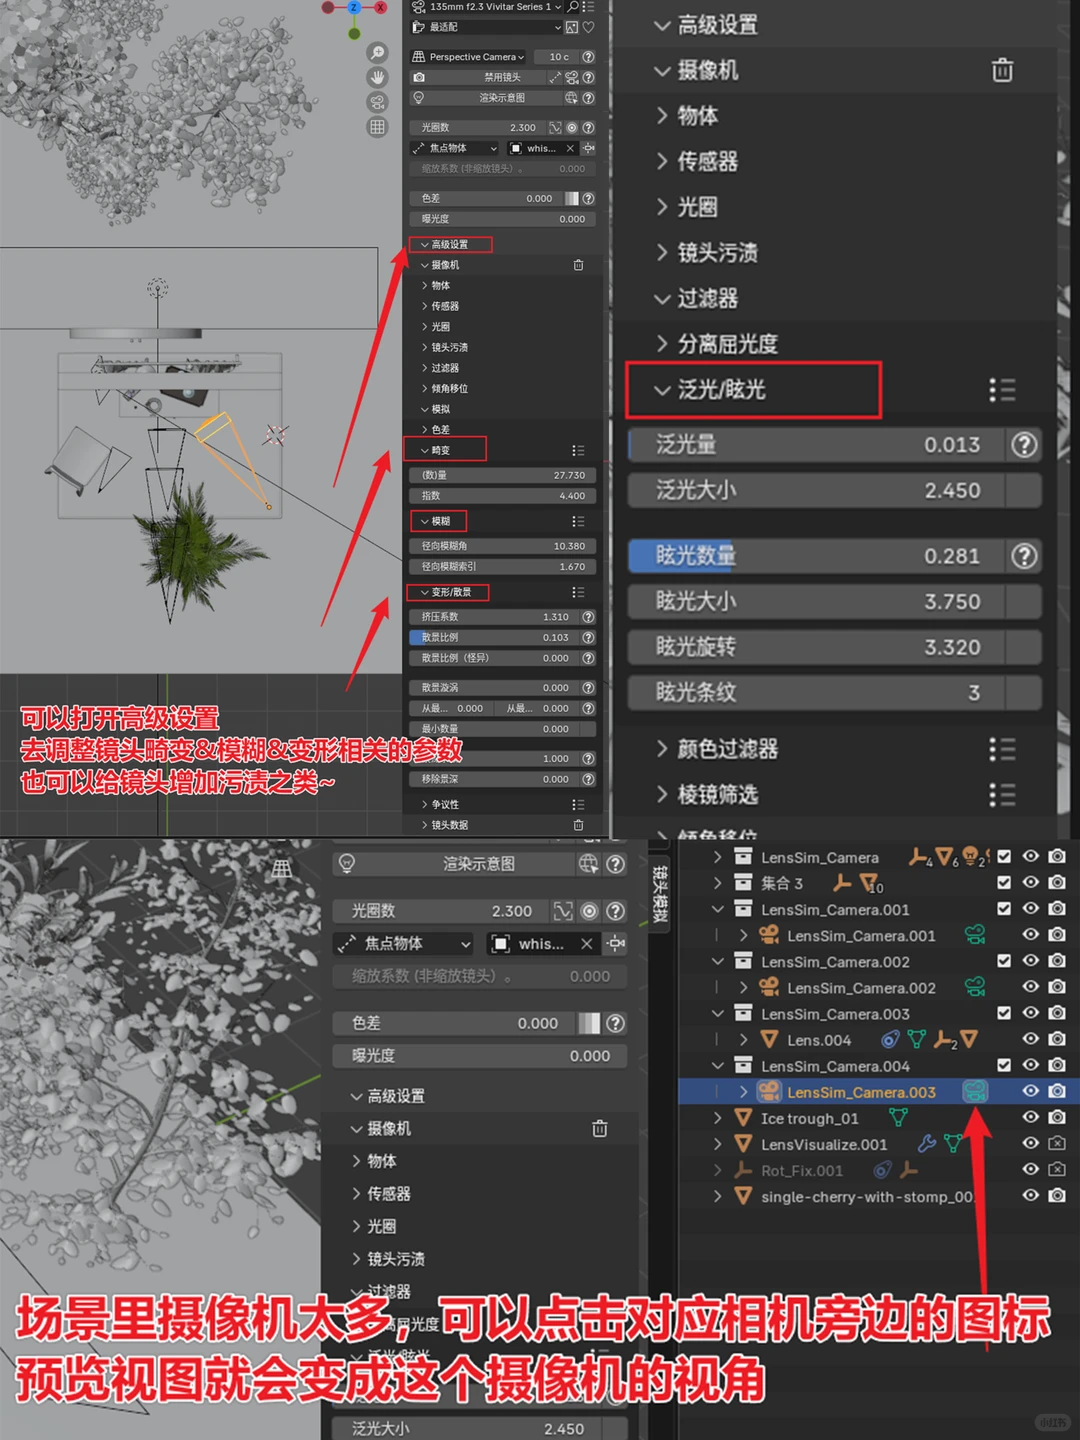Open the Perspective Camera dropdown

coord(473,57)
